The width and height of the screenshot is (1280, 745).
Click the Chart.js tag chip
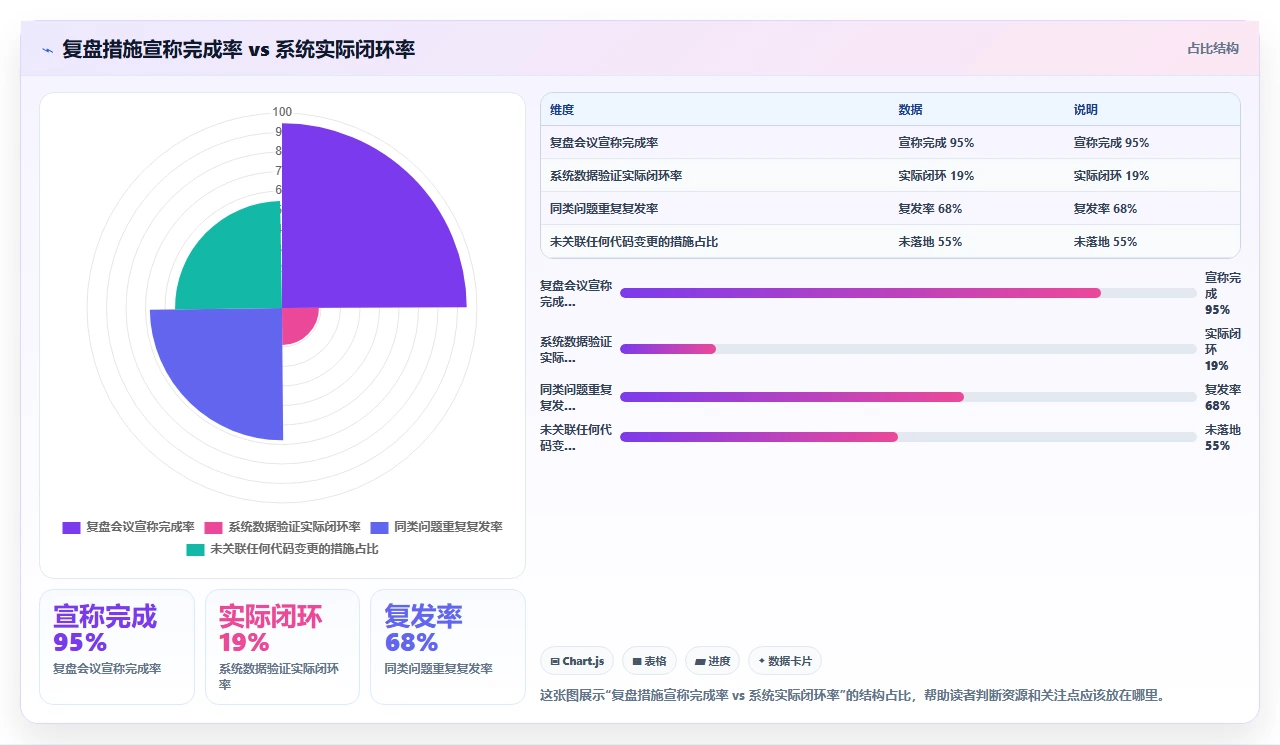[x=577, y=661]
